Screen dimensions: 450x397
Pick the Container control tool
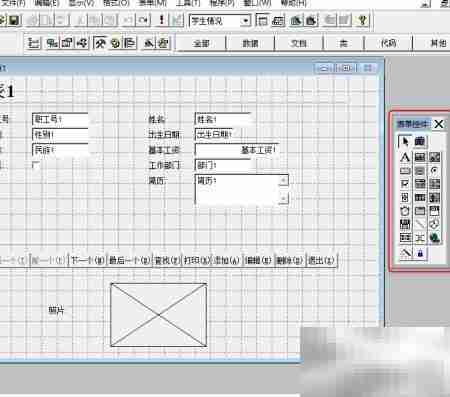click(405, 237)
